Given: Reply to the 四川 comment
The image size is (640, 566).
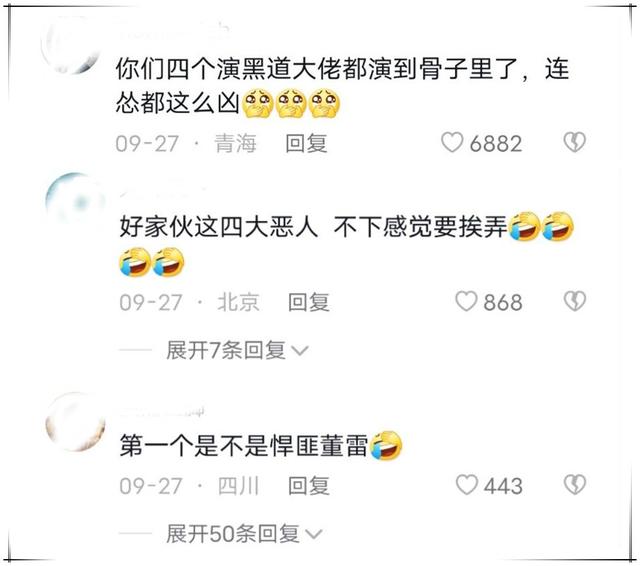Looking at the screenshot, I should 309,486.
